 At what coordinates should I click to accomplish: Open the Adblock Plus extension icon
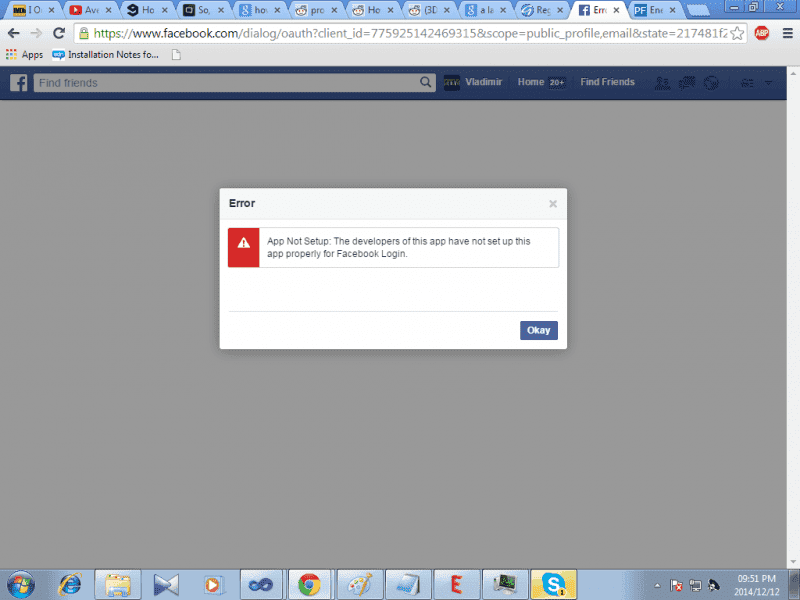click(762, 33)
